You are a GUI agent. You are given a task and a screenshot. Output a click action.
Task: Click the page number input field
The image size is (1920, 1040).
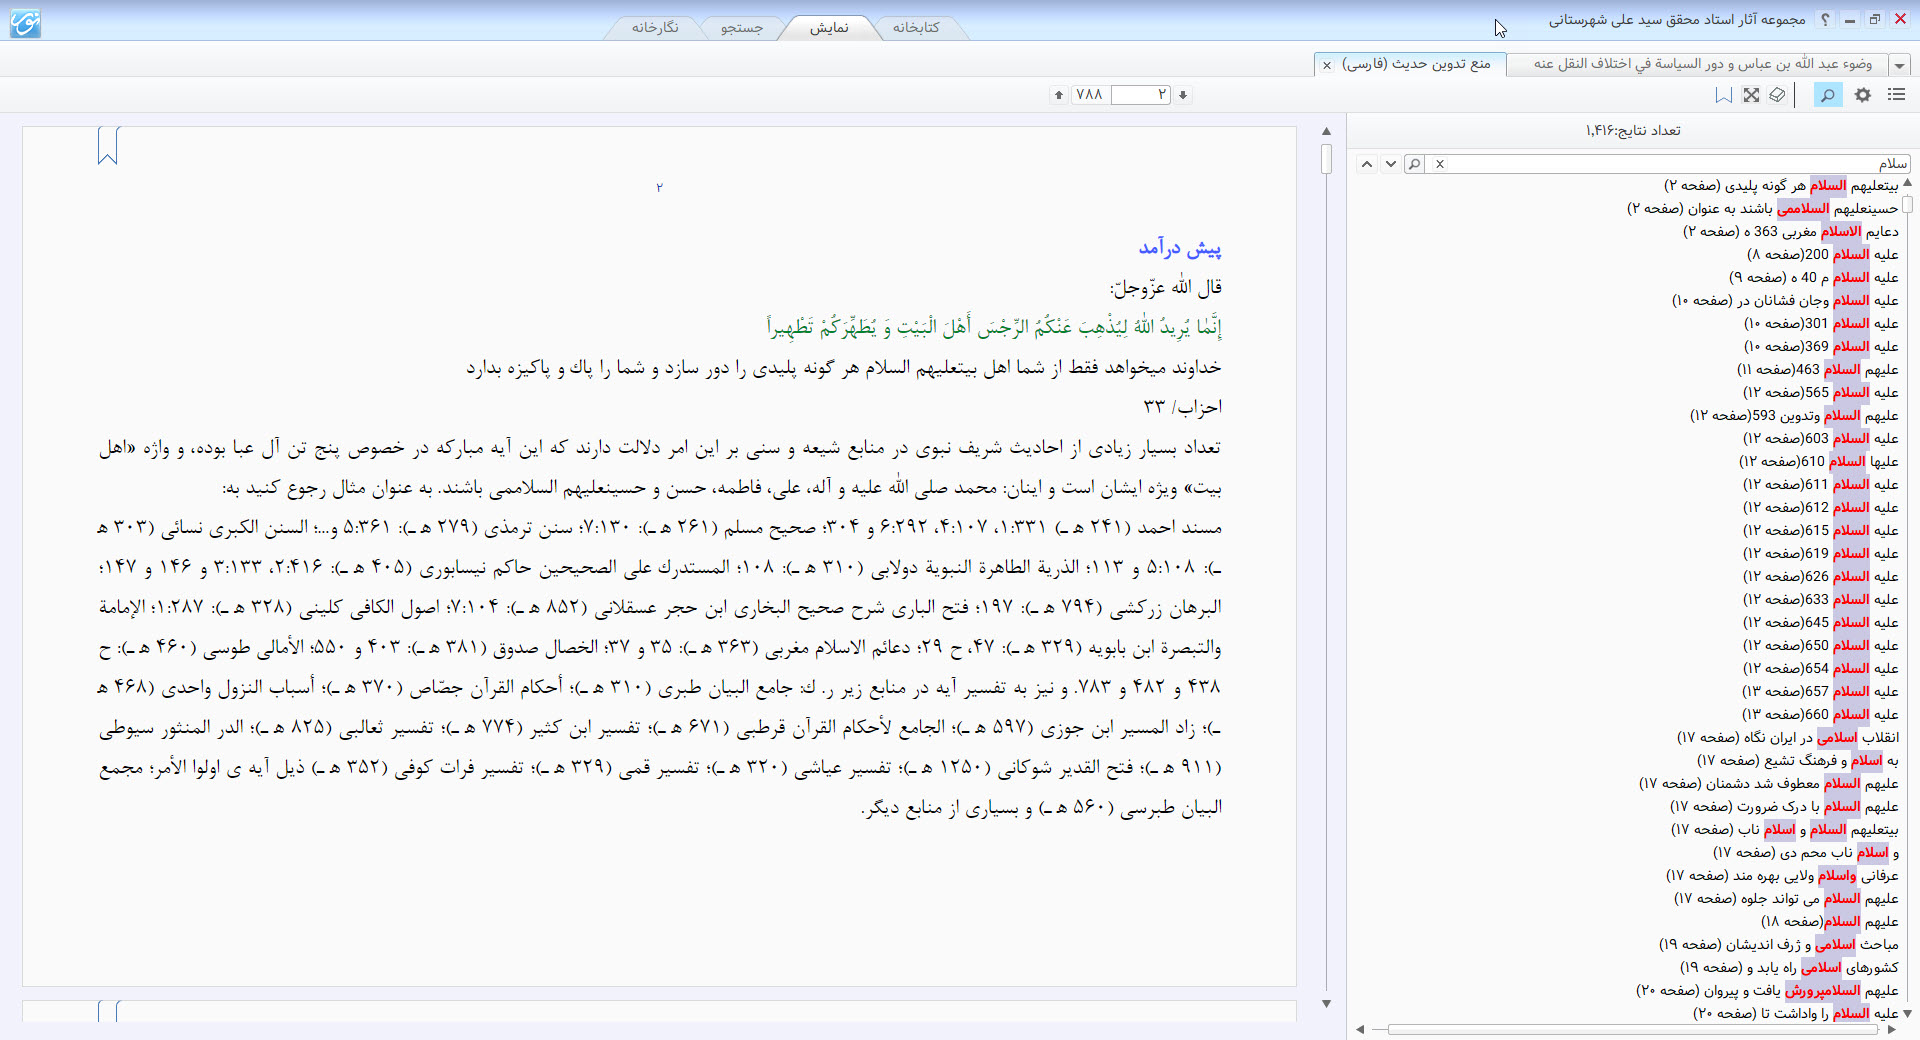(1140, 95)
